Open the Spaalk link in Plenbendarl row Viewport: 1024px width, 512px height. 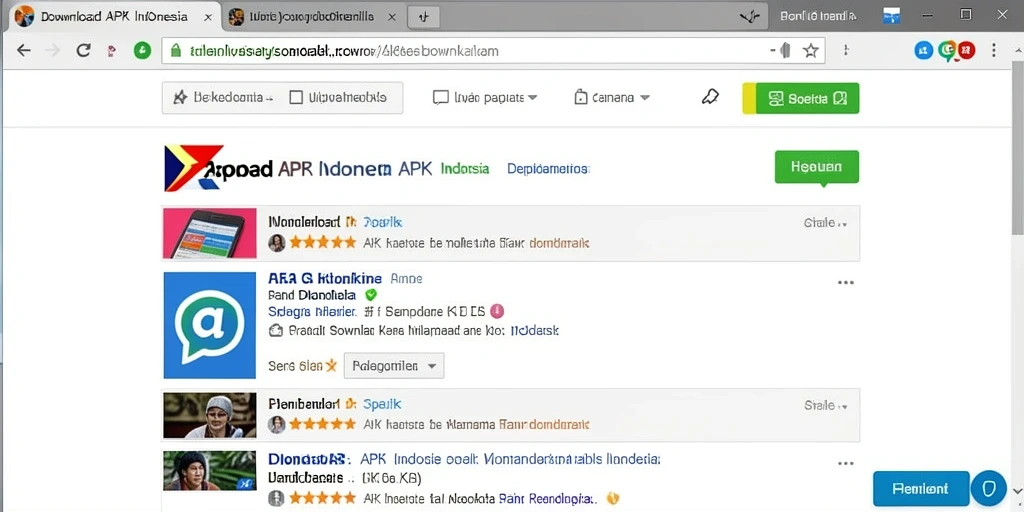pos(382,404)
